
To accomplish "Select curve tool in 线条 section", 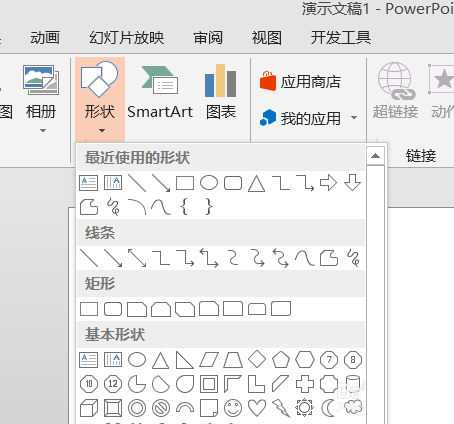I will (305, 258).
